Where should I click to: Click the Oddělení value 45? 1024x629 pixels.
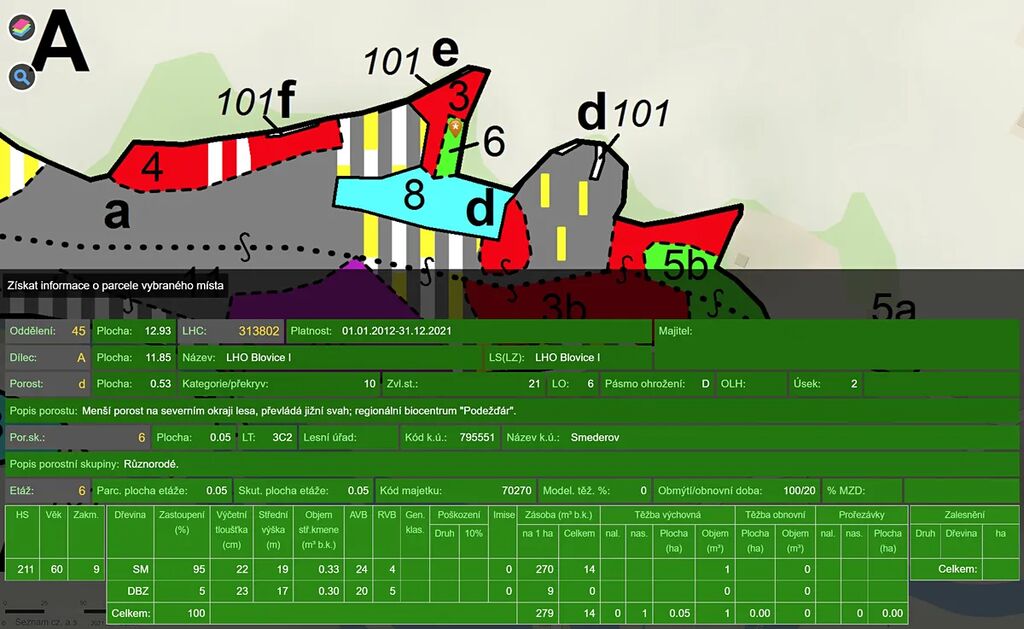pyautogui.click(x=78, y=331)
